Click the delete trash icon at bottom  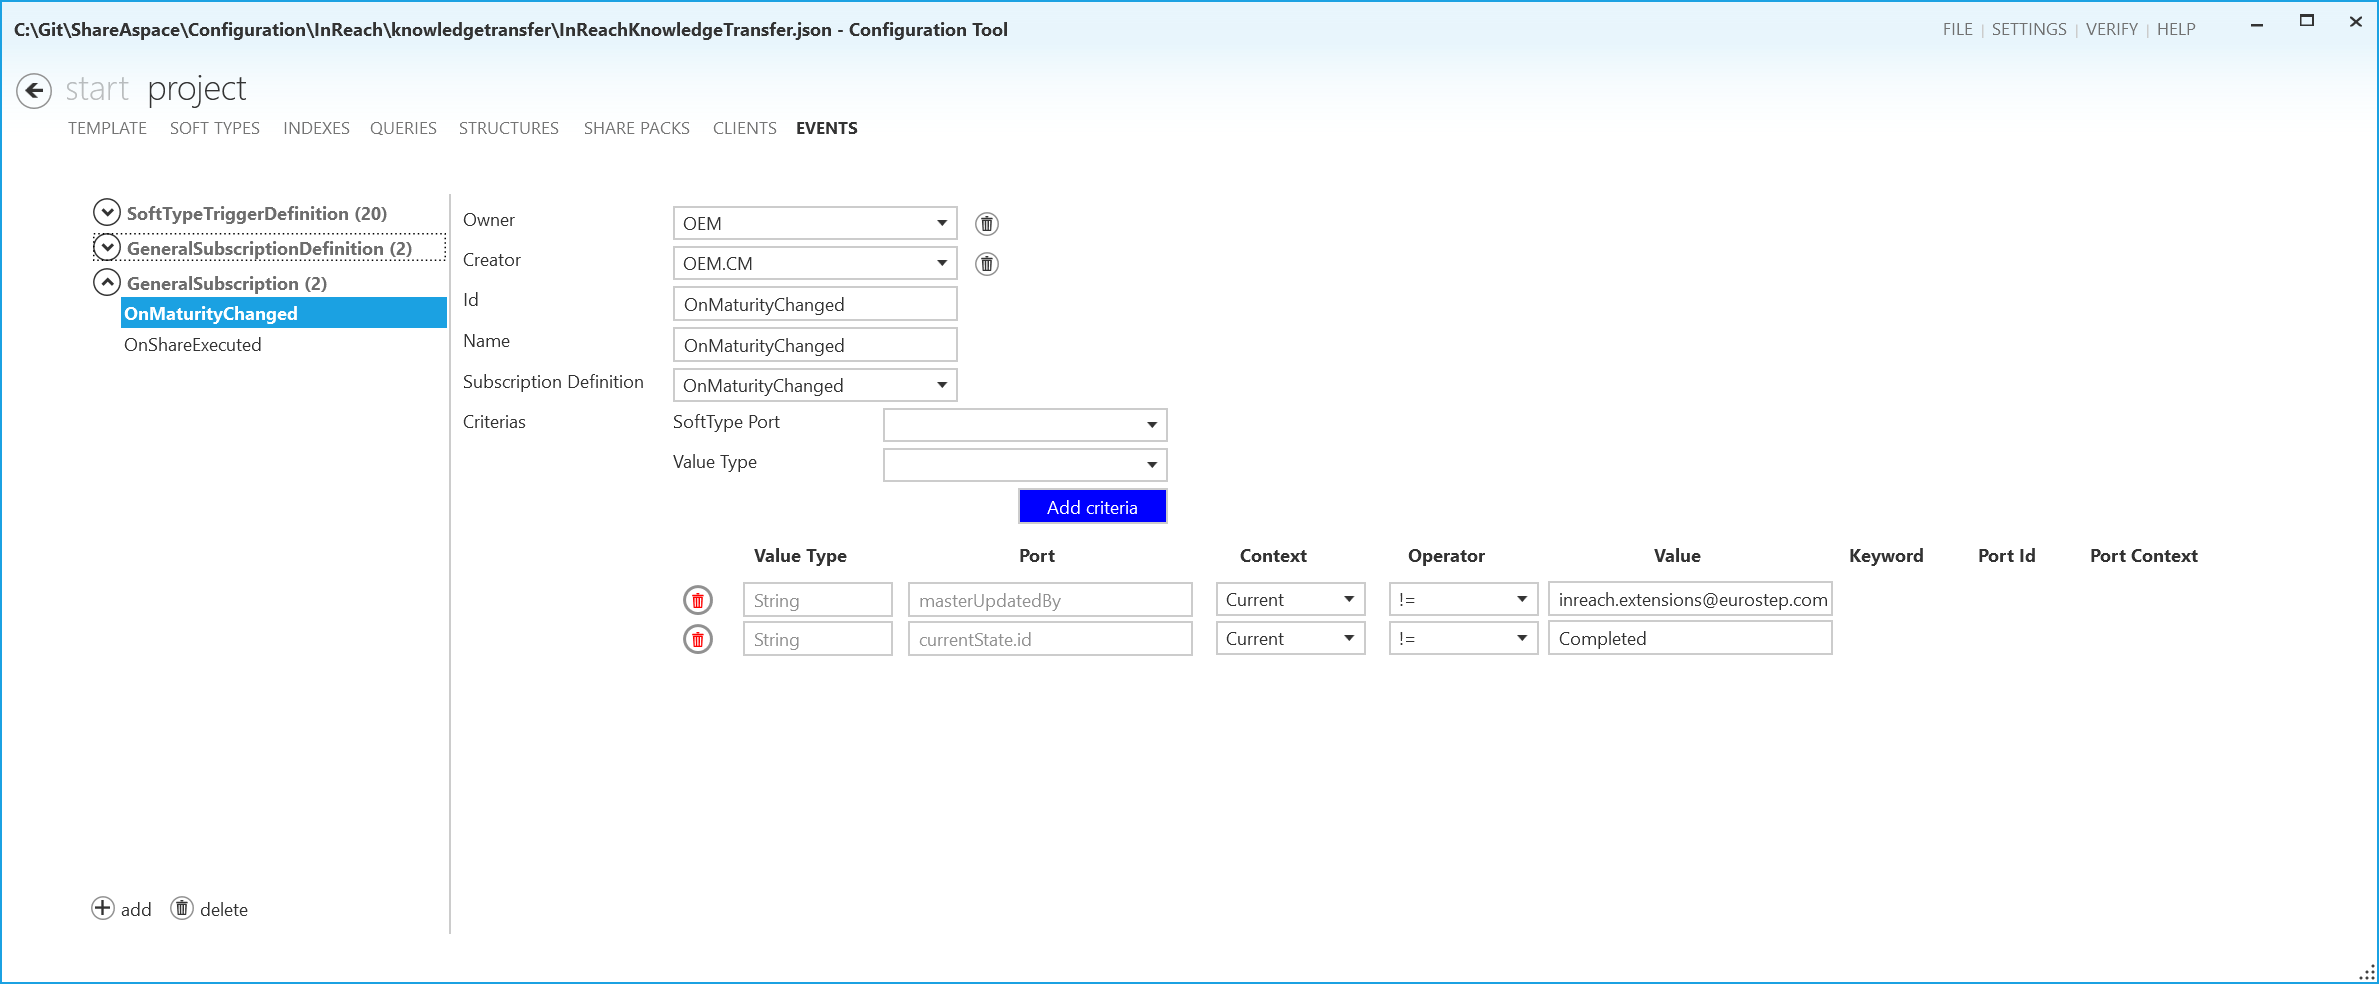[182, 908]
